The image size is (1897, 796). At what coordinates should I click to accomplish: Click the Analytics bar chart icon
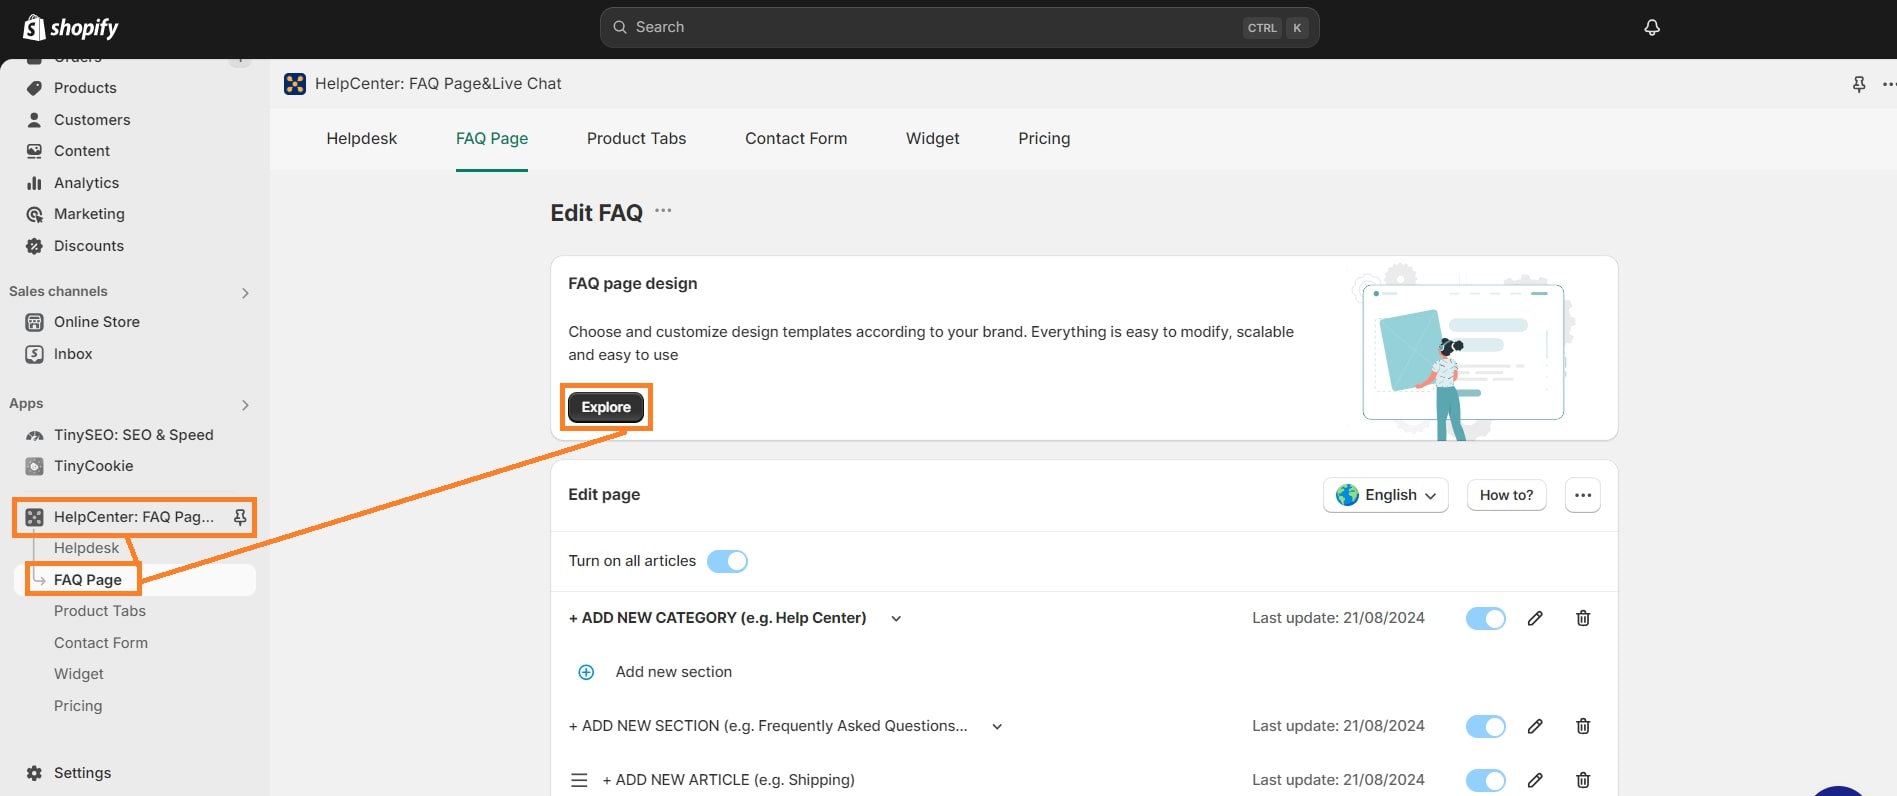[x=34, y=183]
